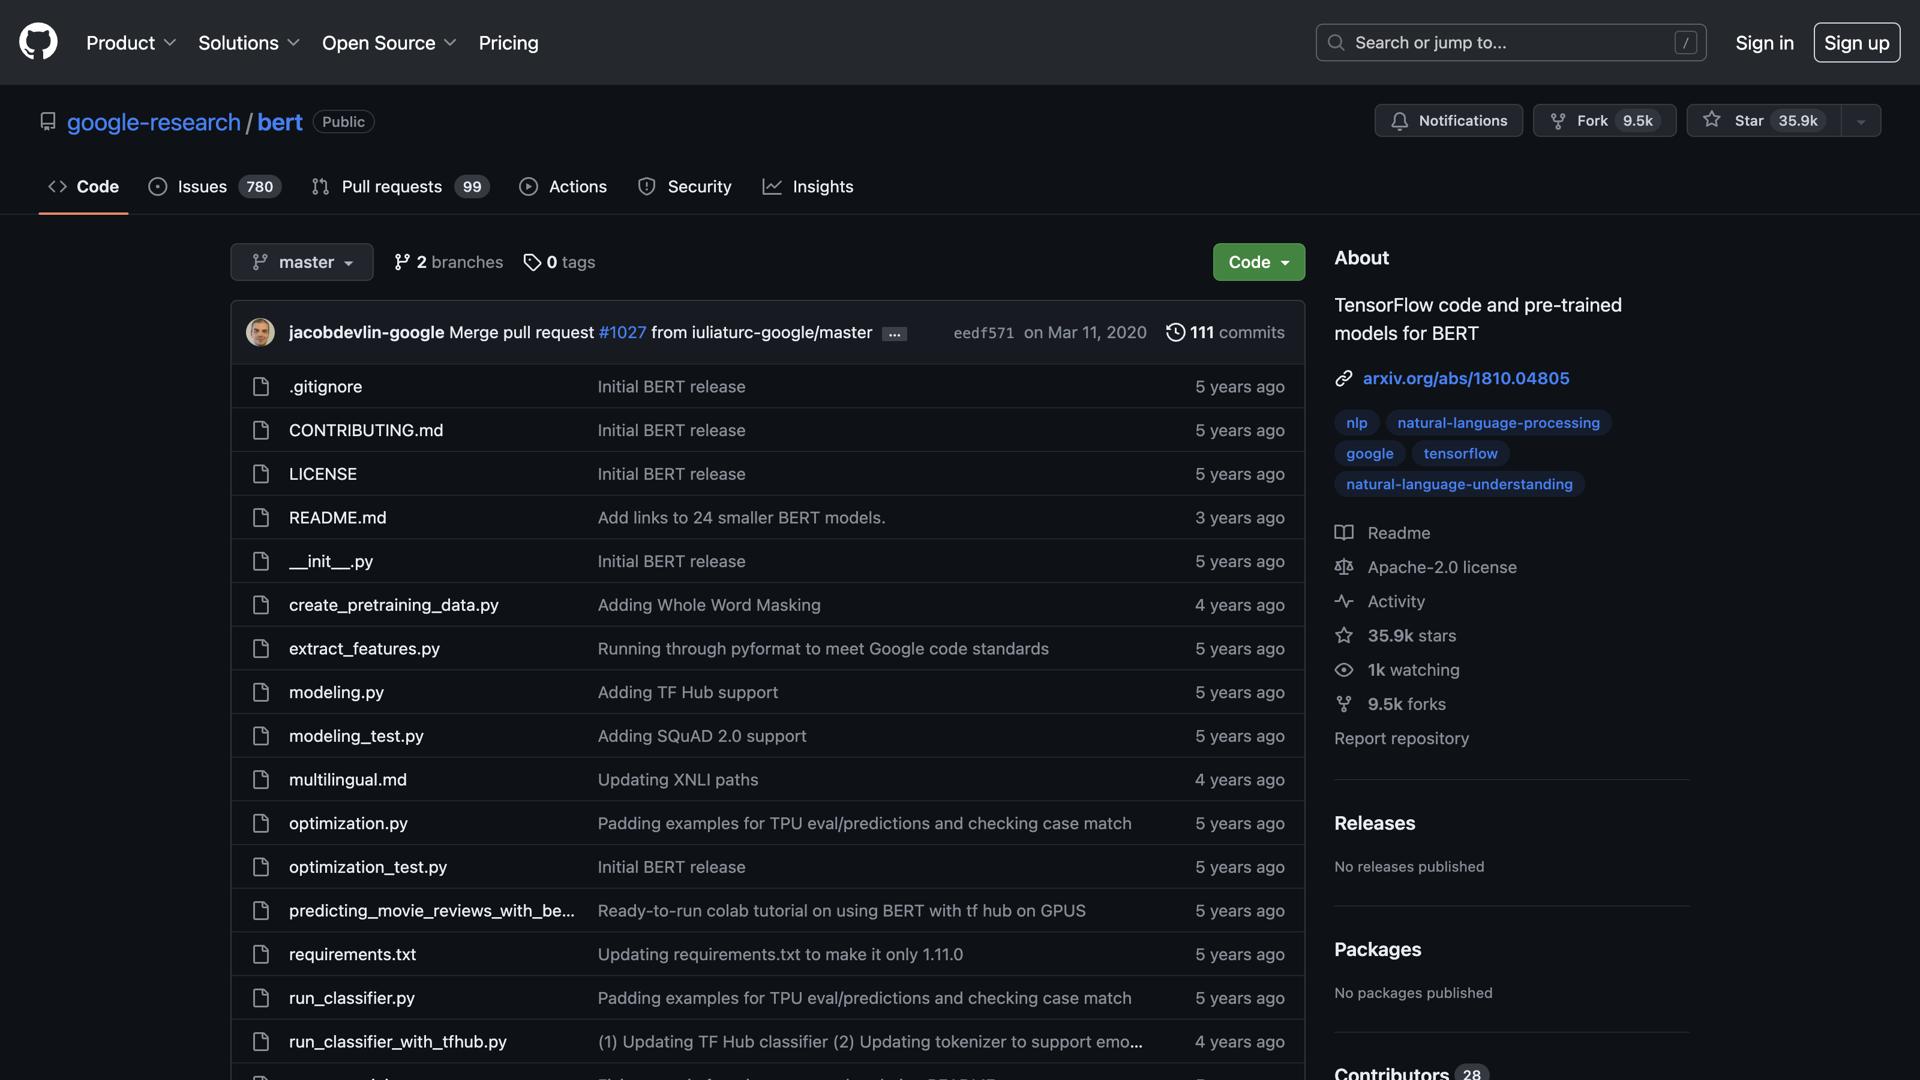
Task: Open the master branch dropdown
Action: pos(301,262)
